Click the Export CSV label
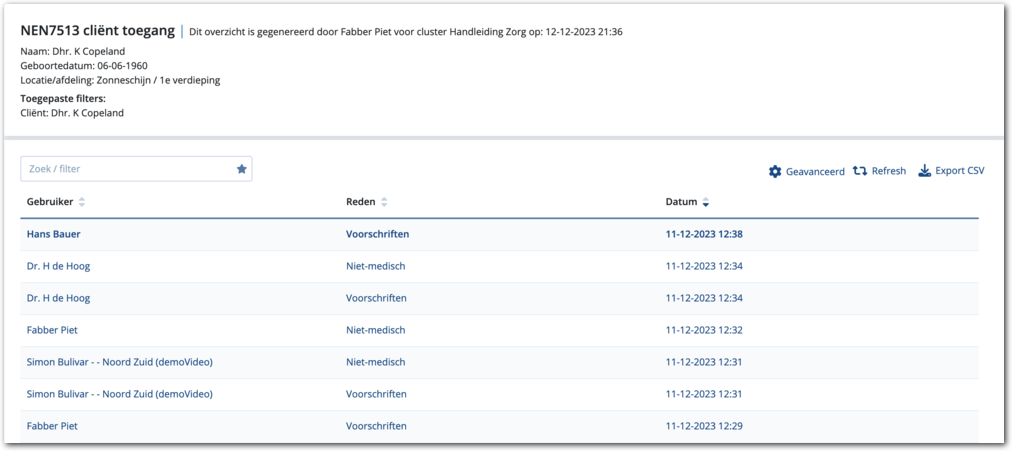 point(959,171)
